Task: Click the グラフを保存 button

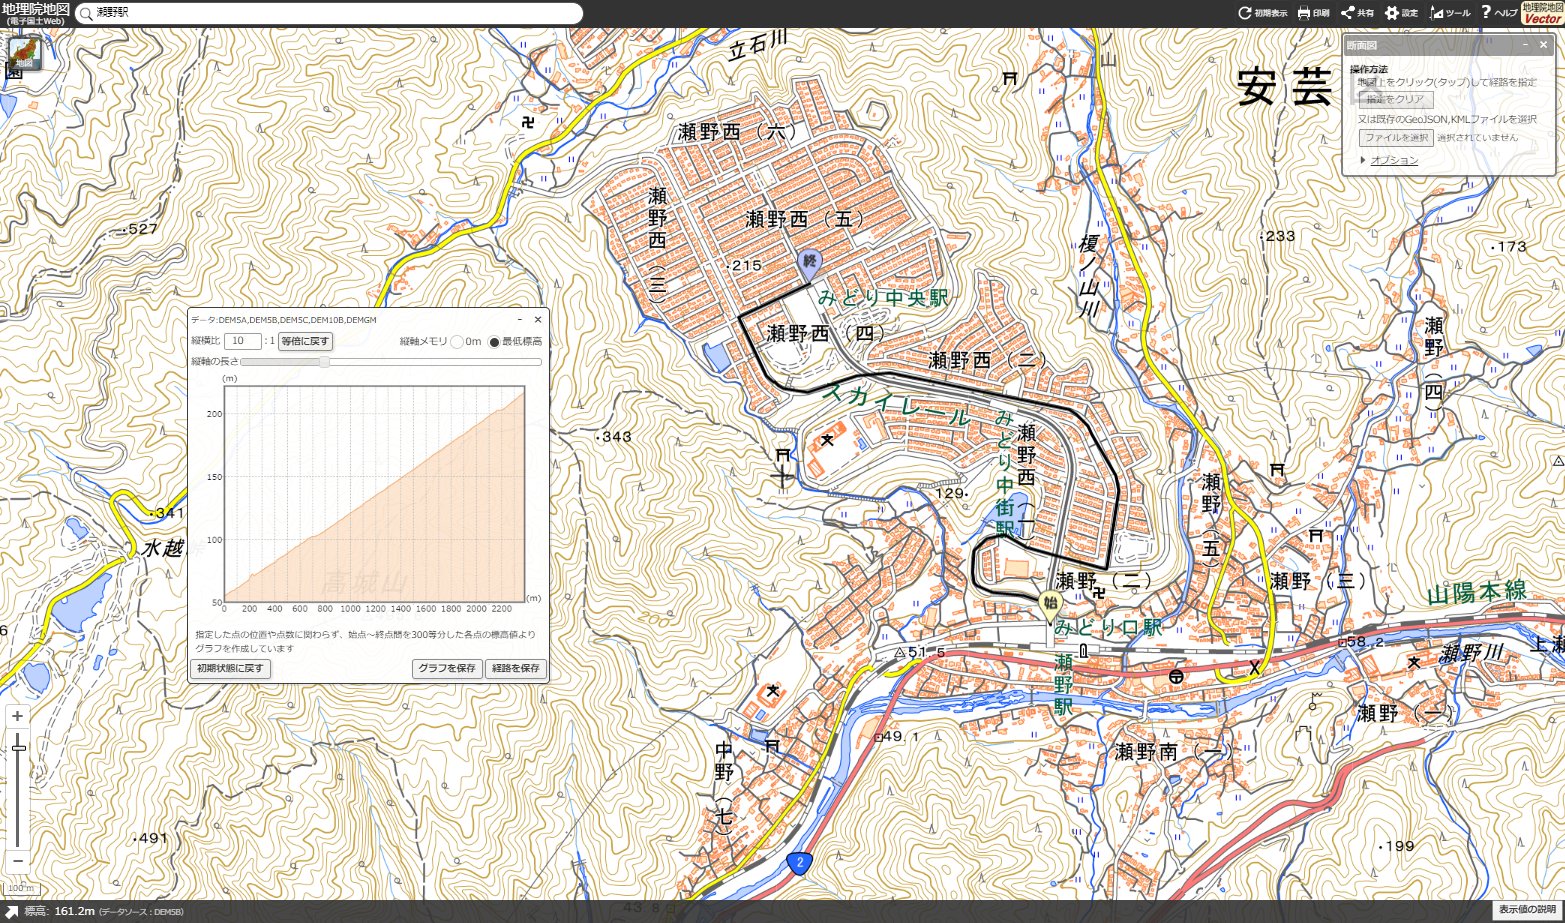Action: (x=447, y=668)
